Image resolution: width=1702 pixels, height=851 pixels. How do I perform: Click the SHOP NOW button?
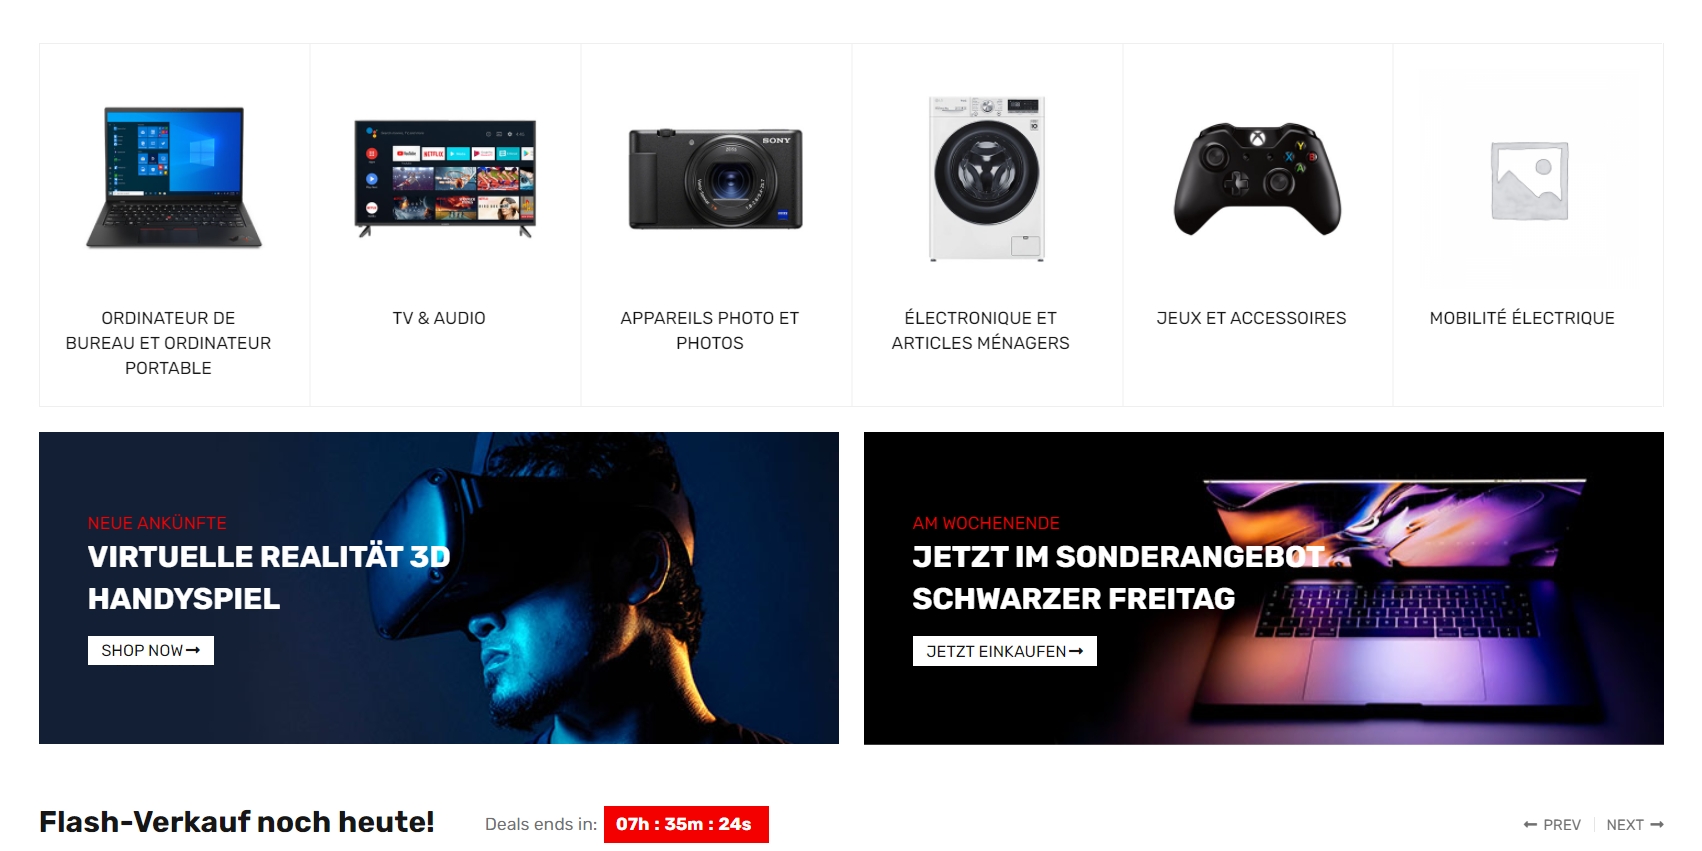151,650
